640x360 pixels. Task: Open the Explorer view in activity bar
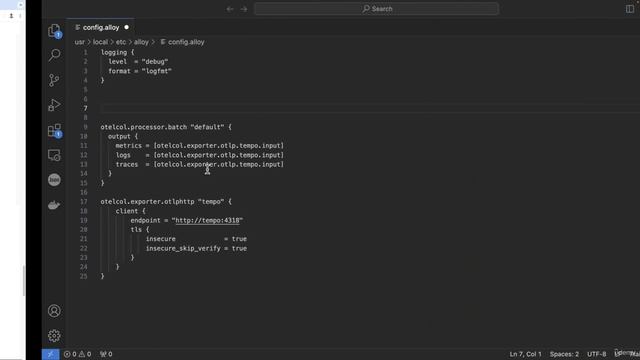(x=54, y=30)
